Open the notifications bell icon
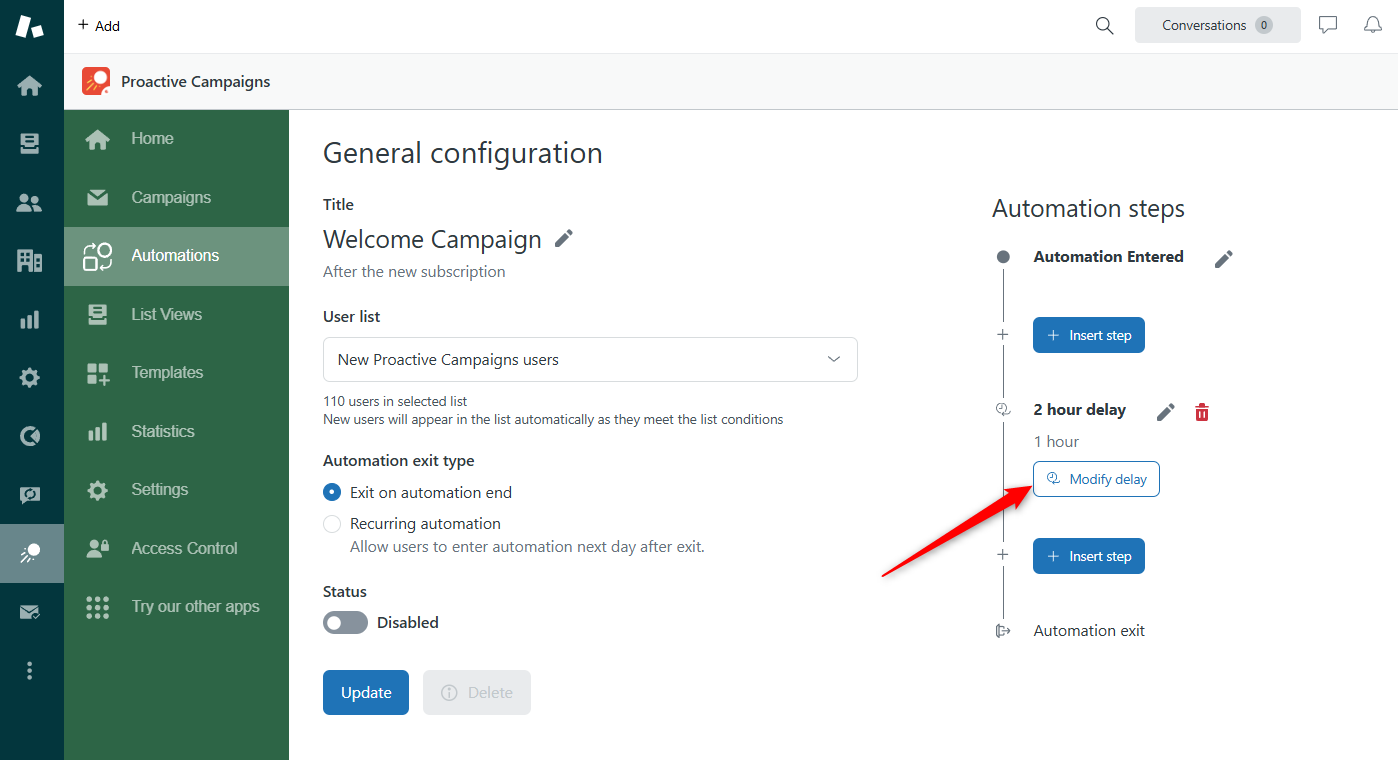 1373,25
